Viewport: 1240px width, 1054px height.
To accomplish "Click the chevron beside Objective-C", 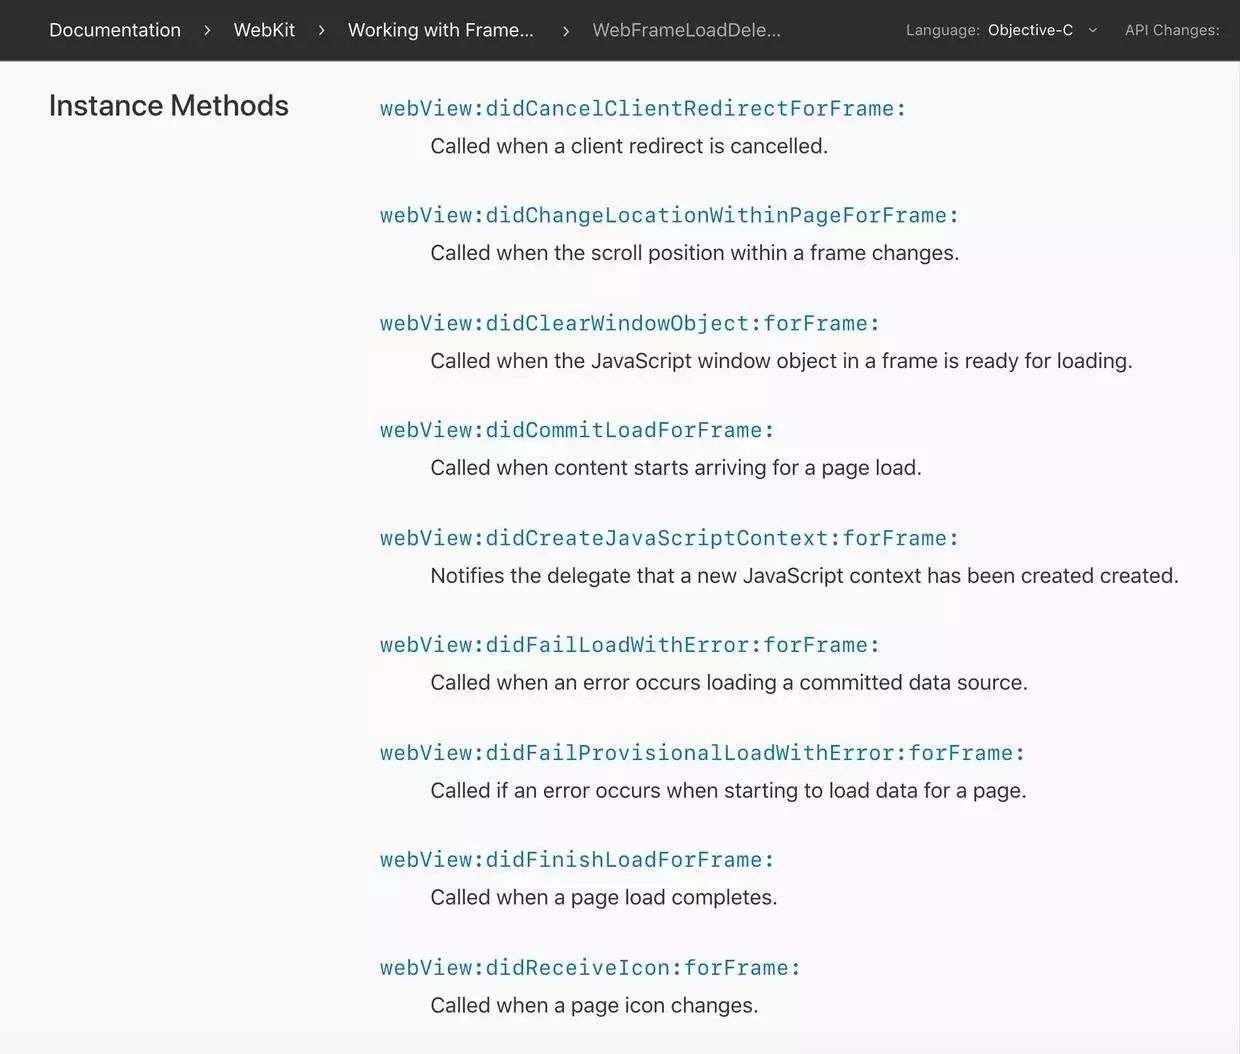I will point(1093,30).
